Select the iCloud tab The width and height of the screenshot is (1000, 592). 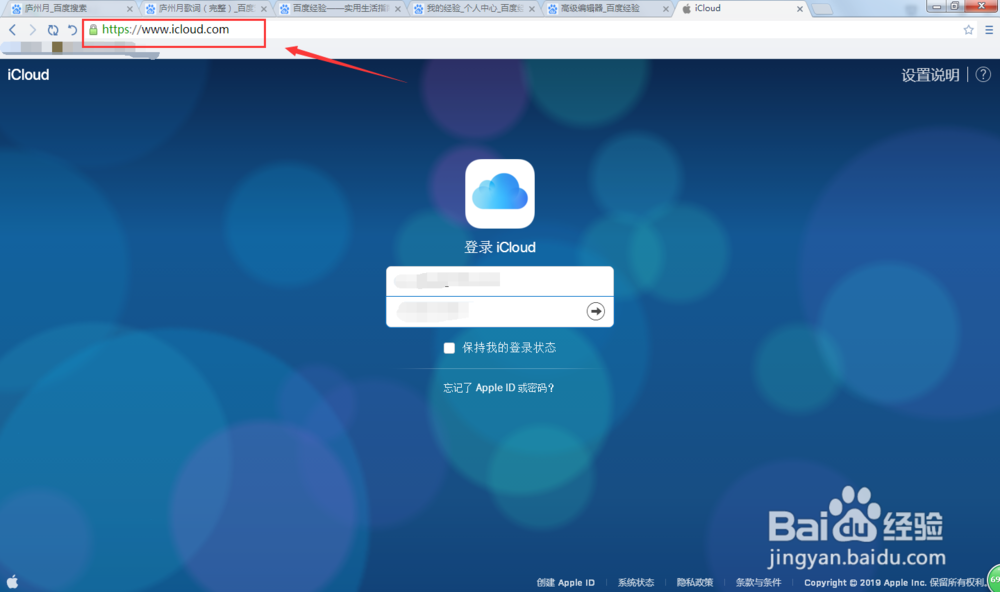pyautogui.click(x=740, y=9)
